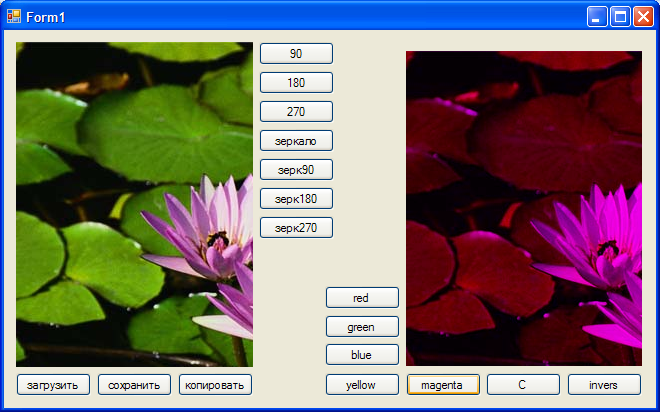Apply the 270 rotation button
This screenshot has height=412, width=660.
point(296,112)
